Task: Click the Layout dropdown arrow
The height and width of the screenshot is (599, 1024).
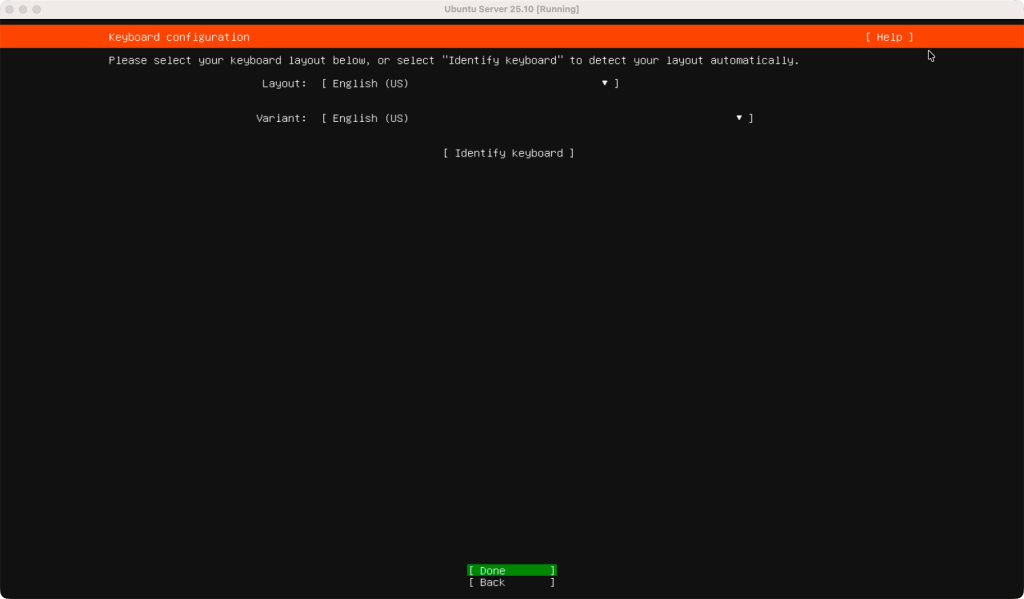Action: (x=605, y=83)
